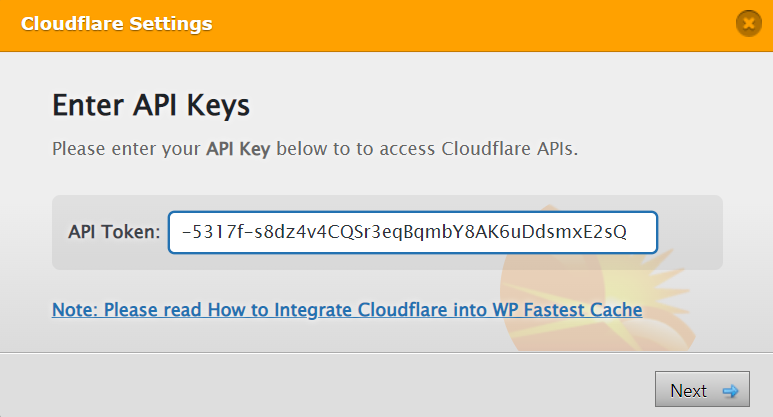Screen dimensions: 773x417
Task: Click the word 'Next' on the button
Action: tap(688, 391)
